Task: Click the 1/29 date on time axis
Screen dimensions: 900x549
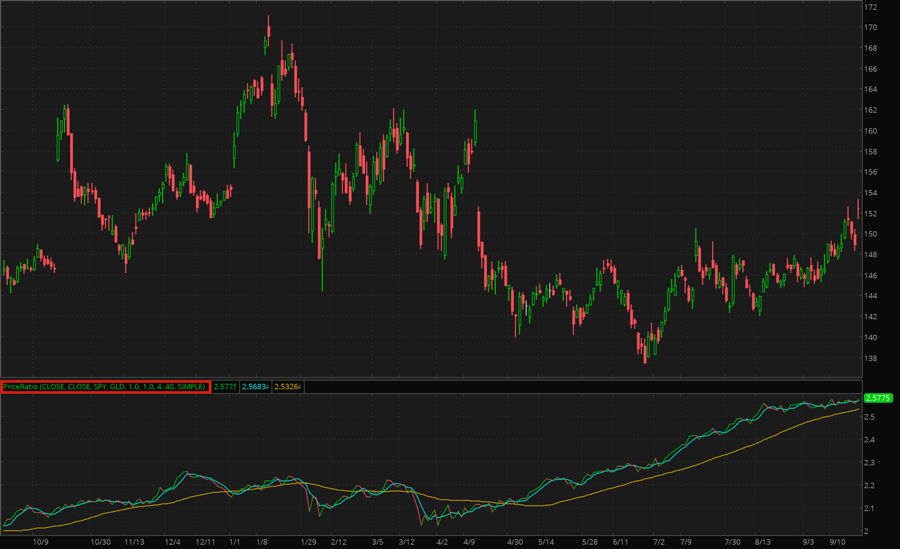Action: [309, 541]
